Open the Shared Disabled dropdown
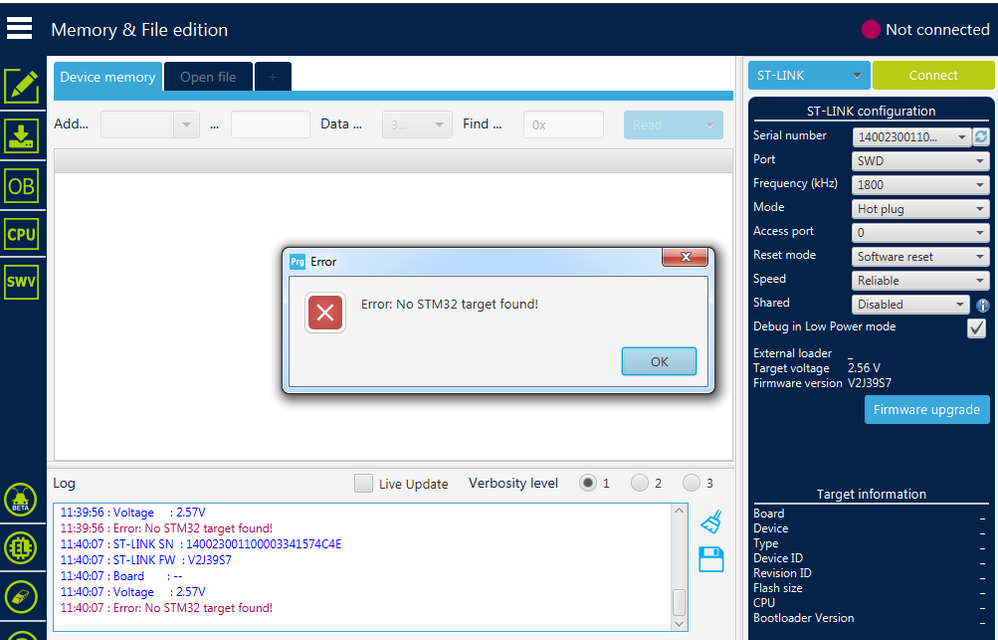998x640 pixels. tap(911, 304)
